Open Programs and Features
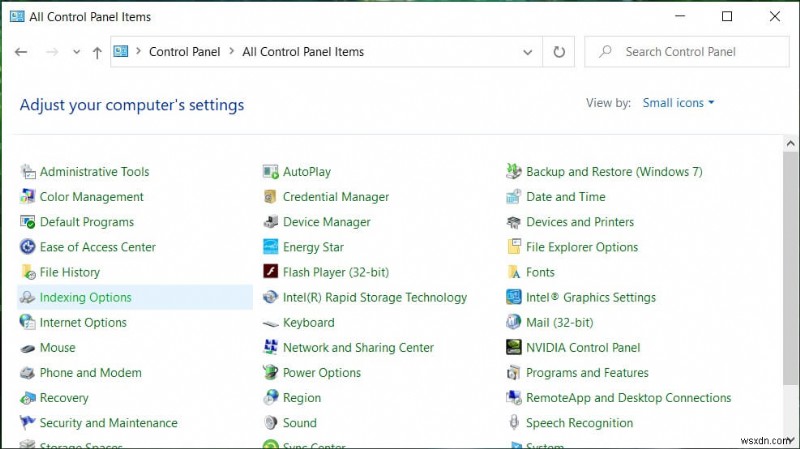 pyautogui.click(x=587, y=373)
